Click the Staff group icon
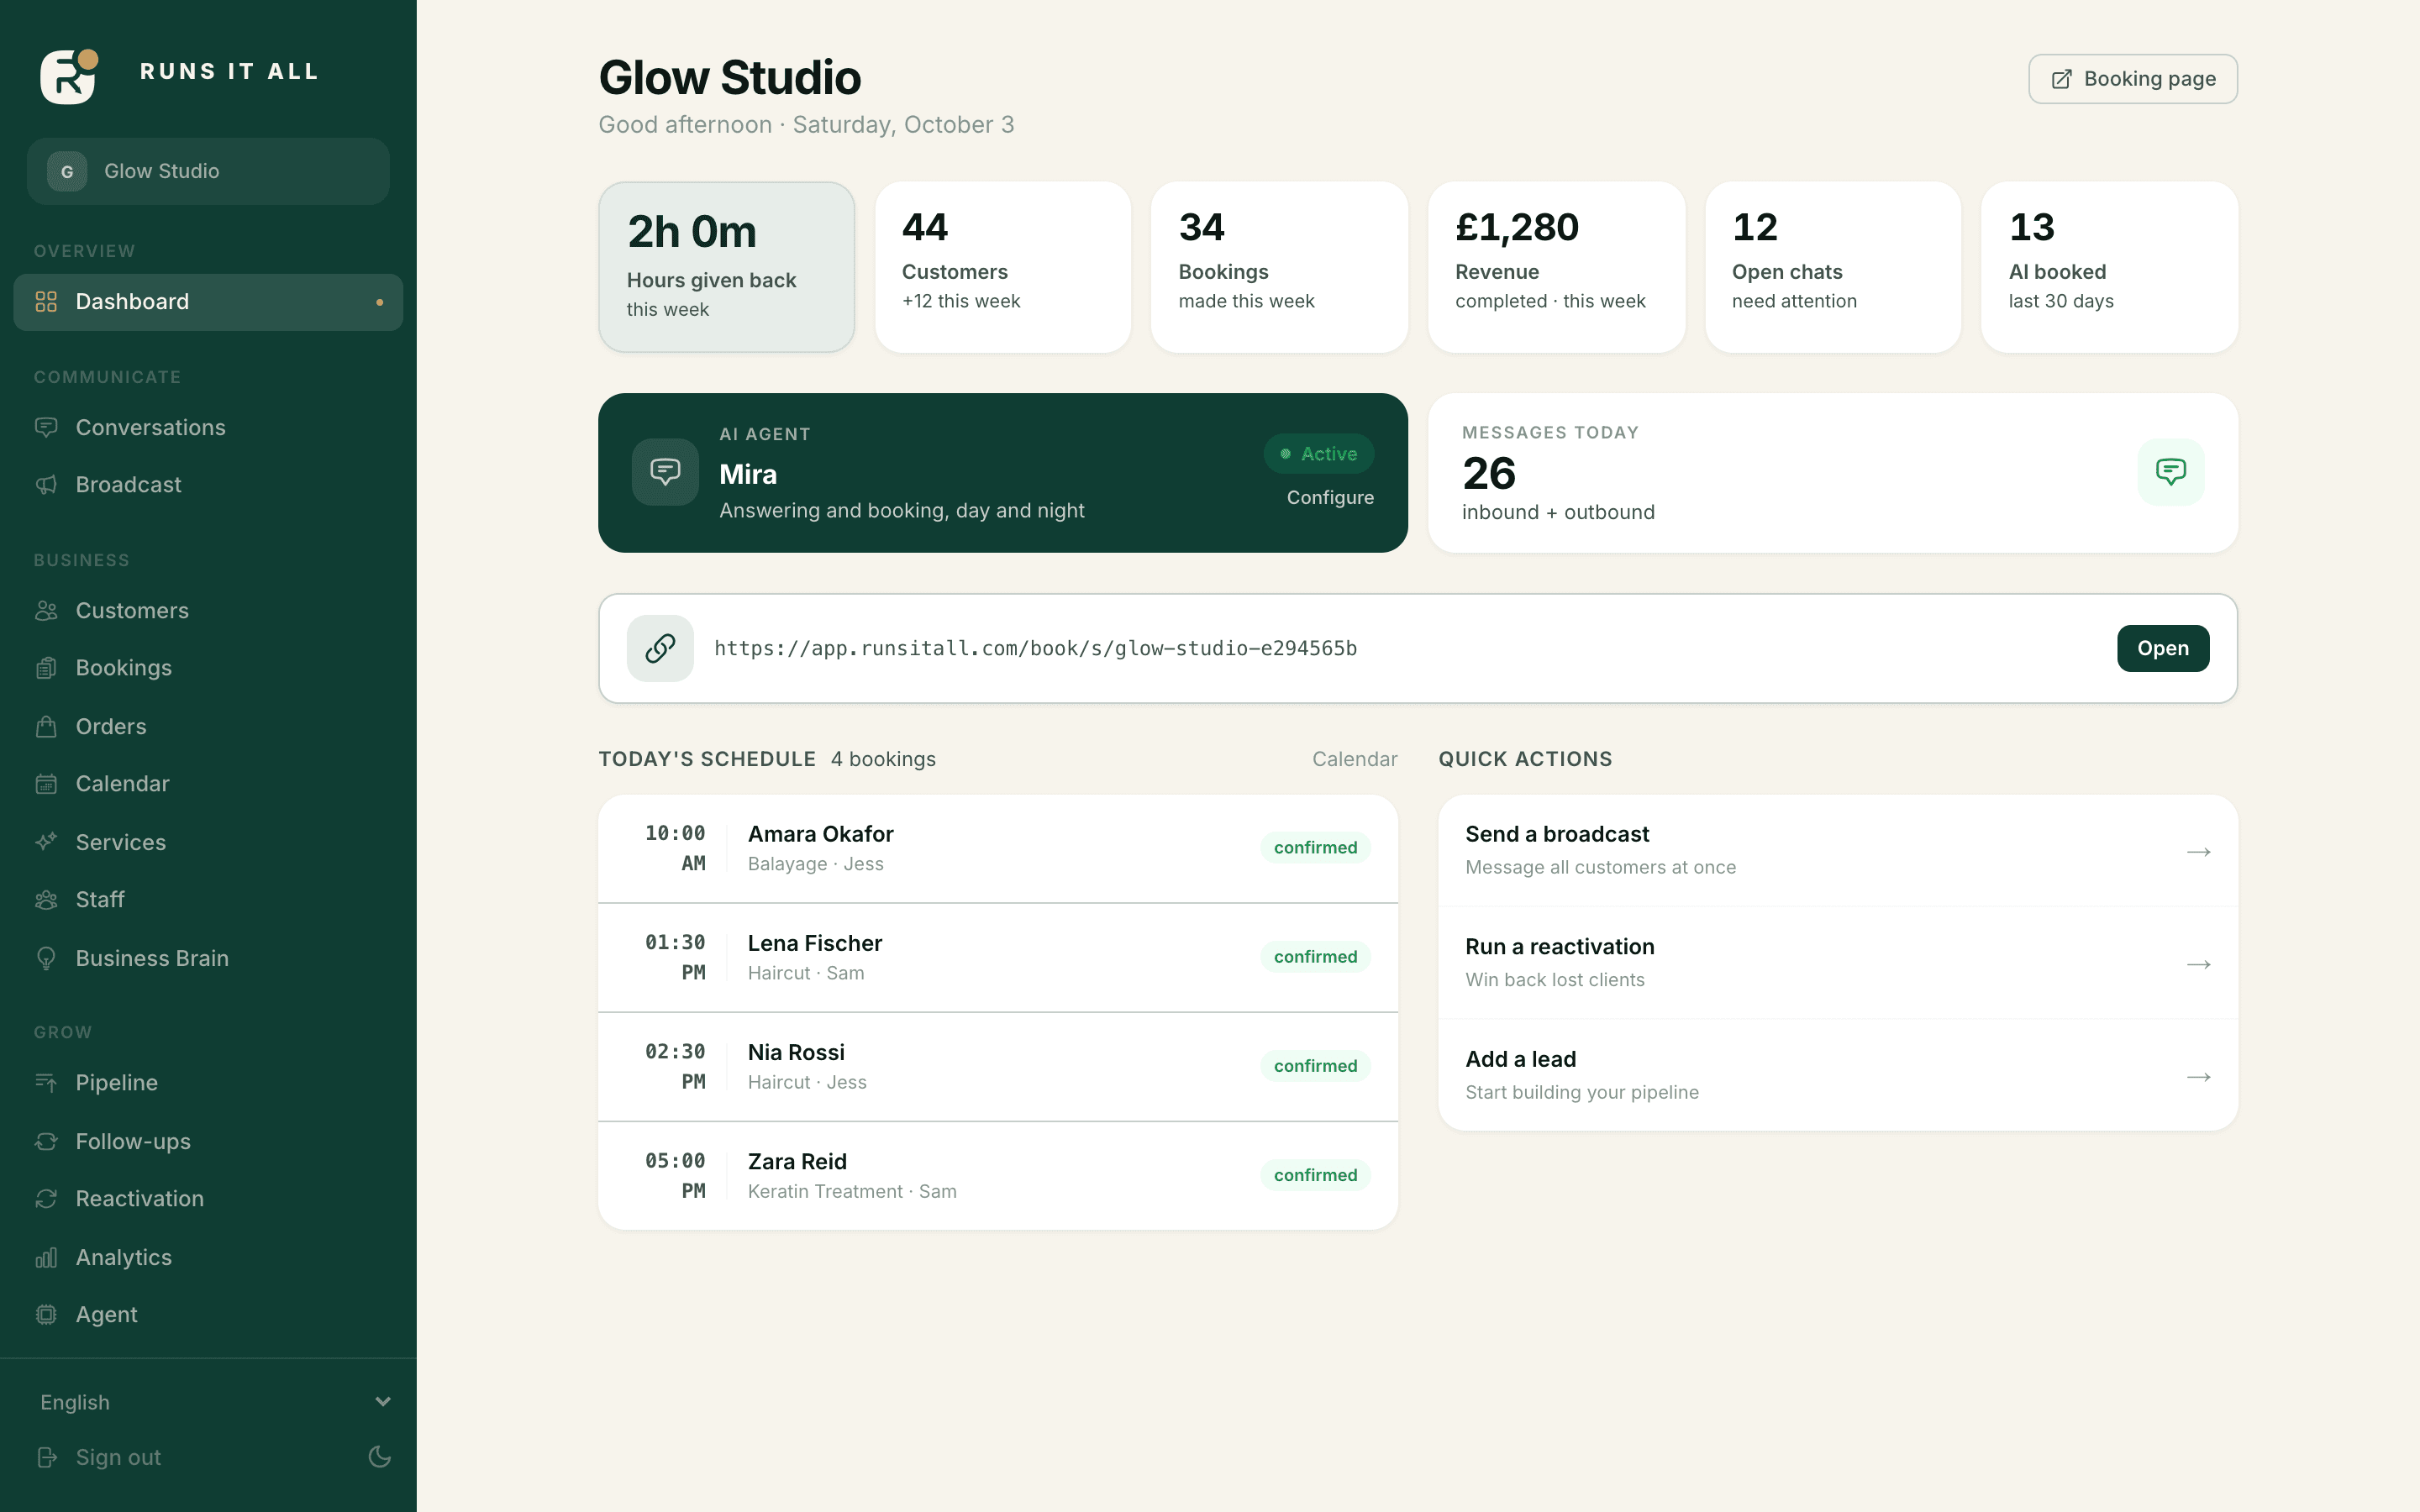Image resolution: width=2420 pixels, height=1512 pixels. 46,900
